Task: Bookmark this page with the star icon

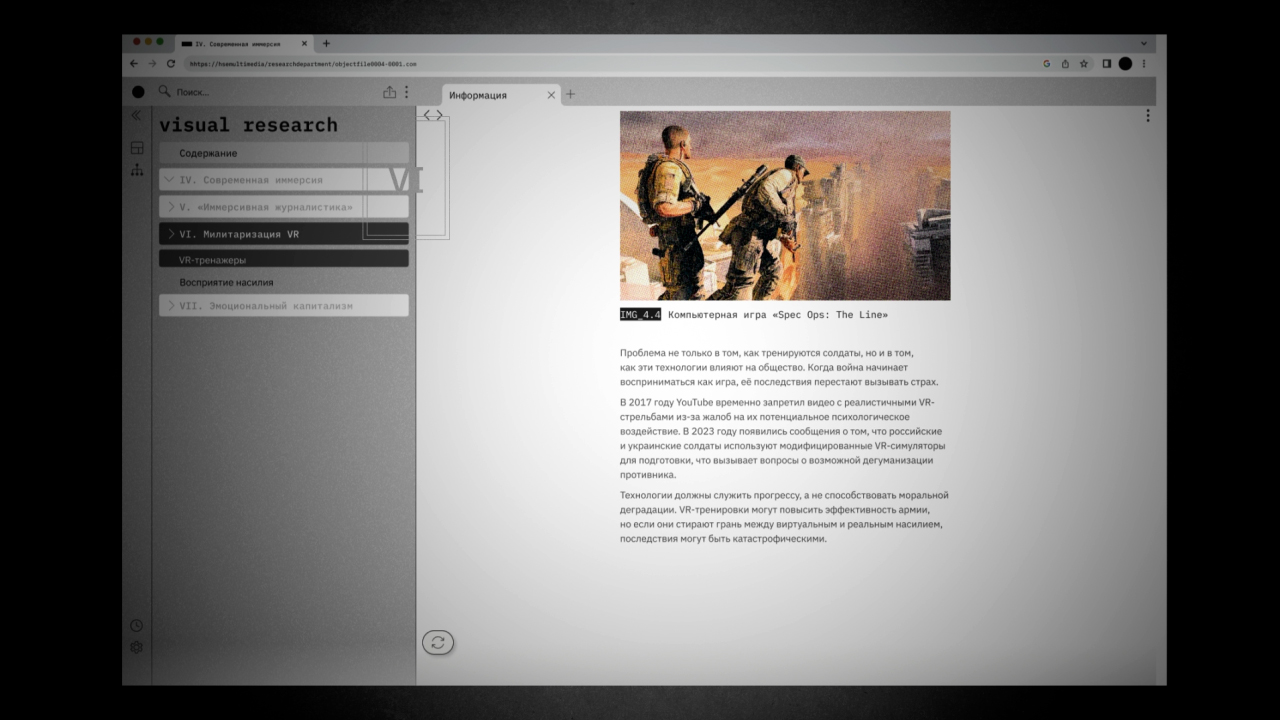Action: (1084, 64)
